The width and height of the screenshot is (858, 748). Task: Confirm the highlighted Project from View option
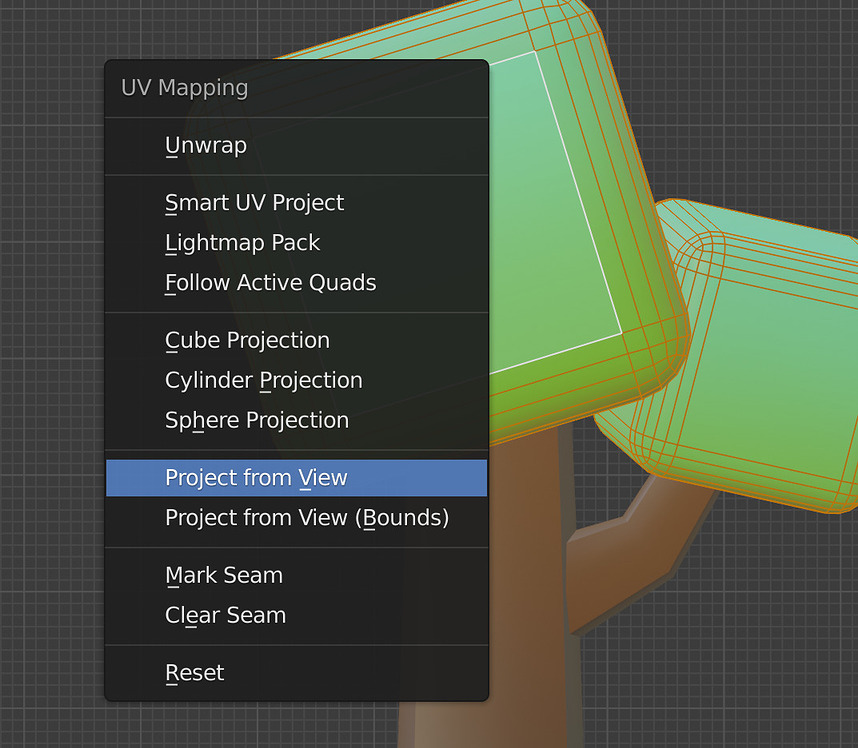[258, 477]
